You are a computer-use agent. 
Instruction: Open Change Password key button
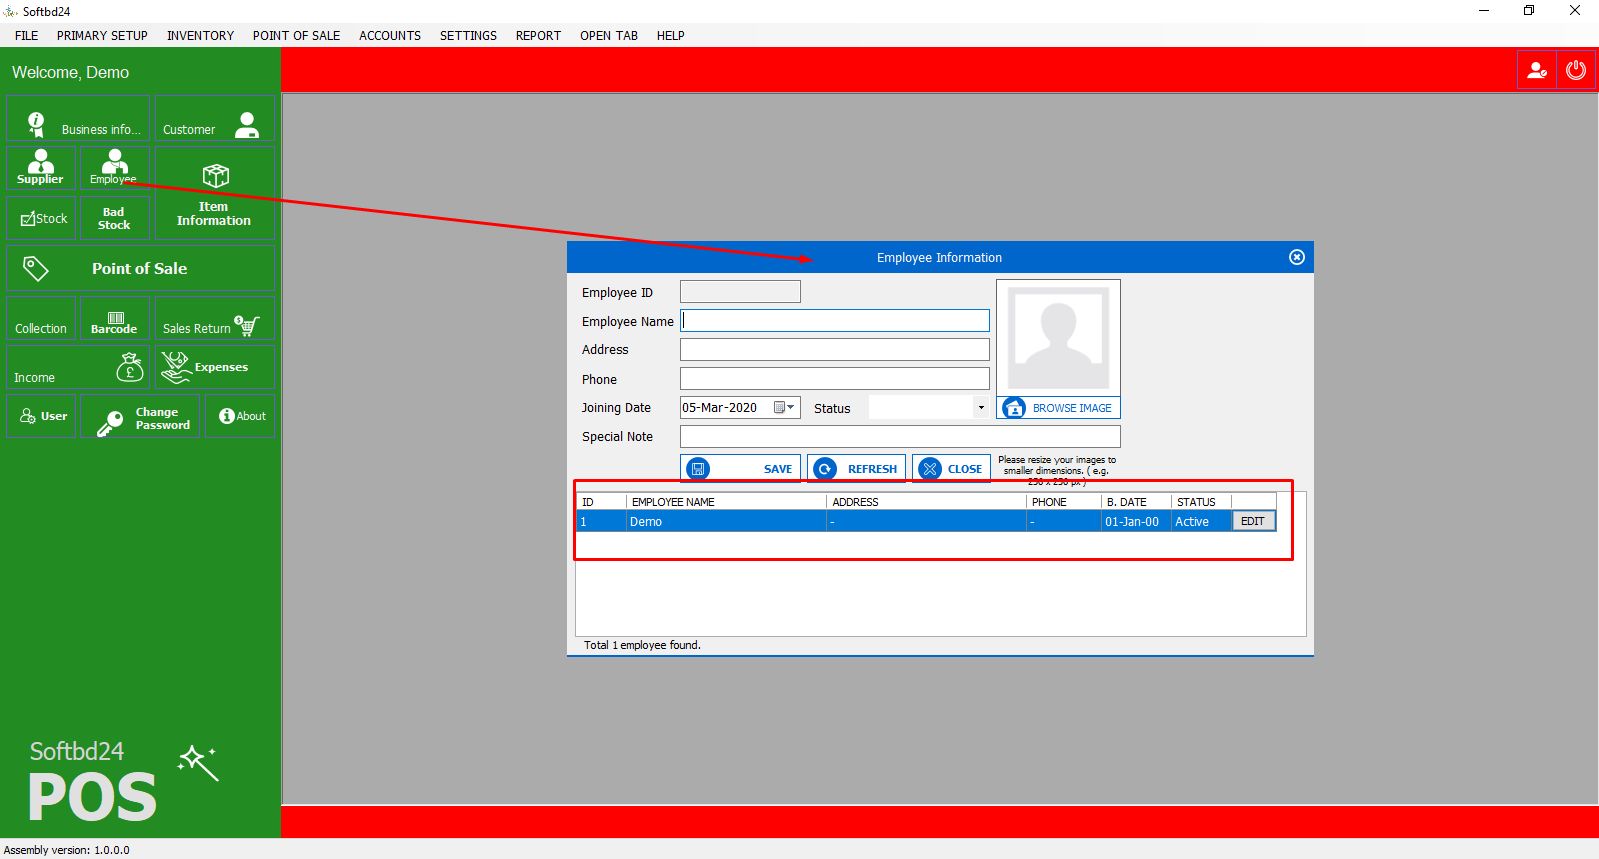pyautogui.click(x=140, y=416)
